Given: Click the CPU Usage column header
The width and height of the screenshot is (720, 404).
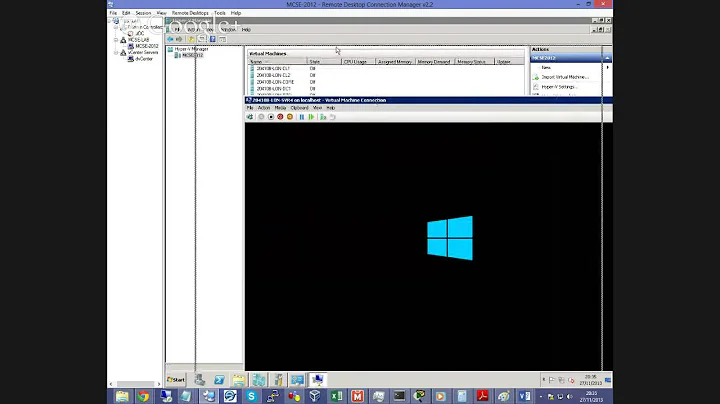Looking at the screenshot, I should pyautogui.click(x=358, y=62).
